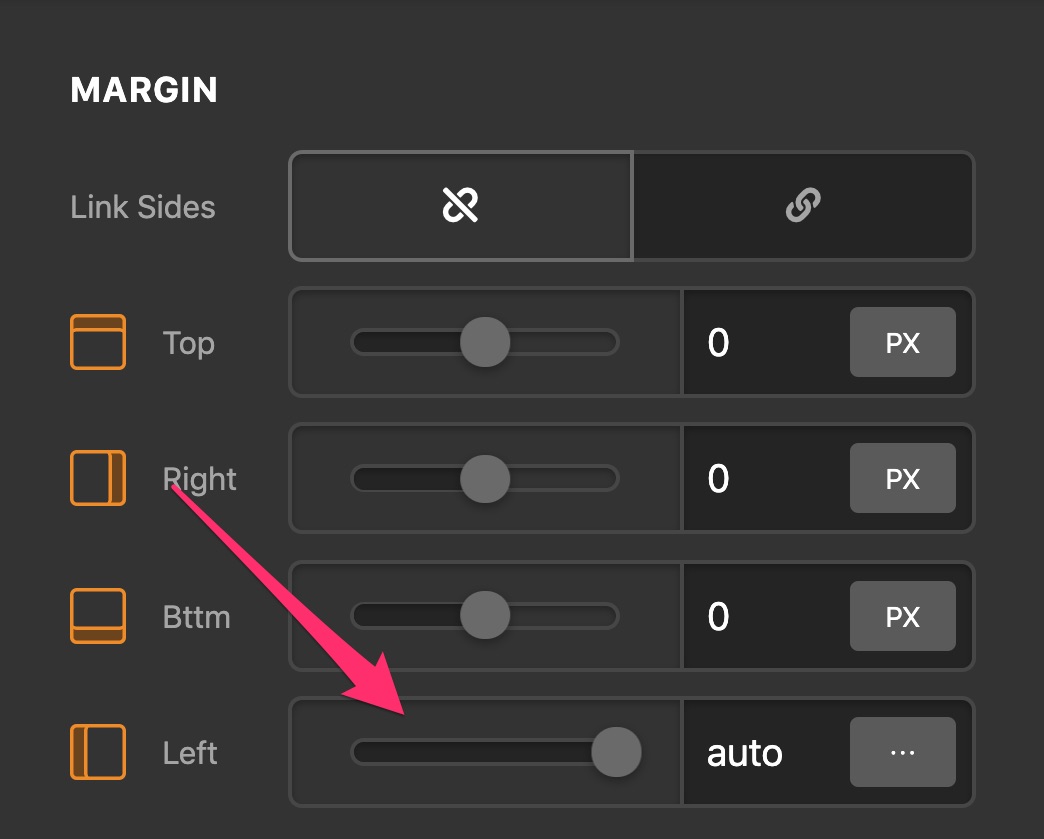
Task: Click the Top margin side icon
Action: (x=98, y=342)
